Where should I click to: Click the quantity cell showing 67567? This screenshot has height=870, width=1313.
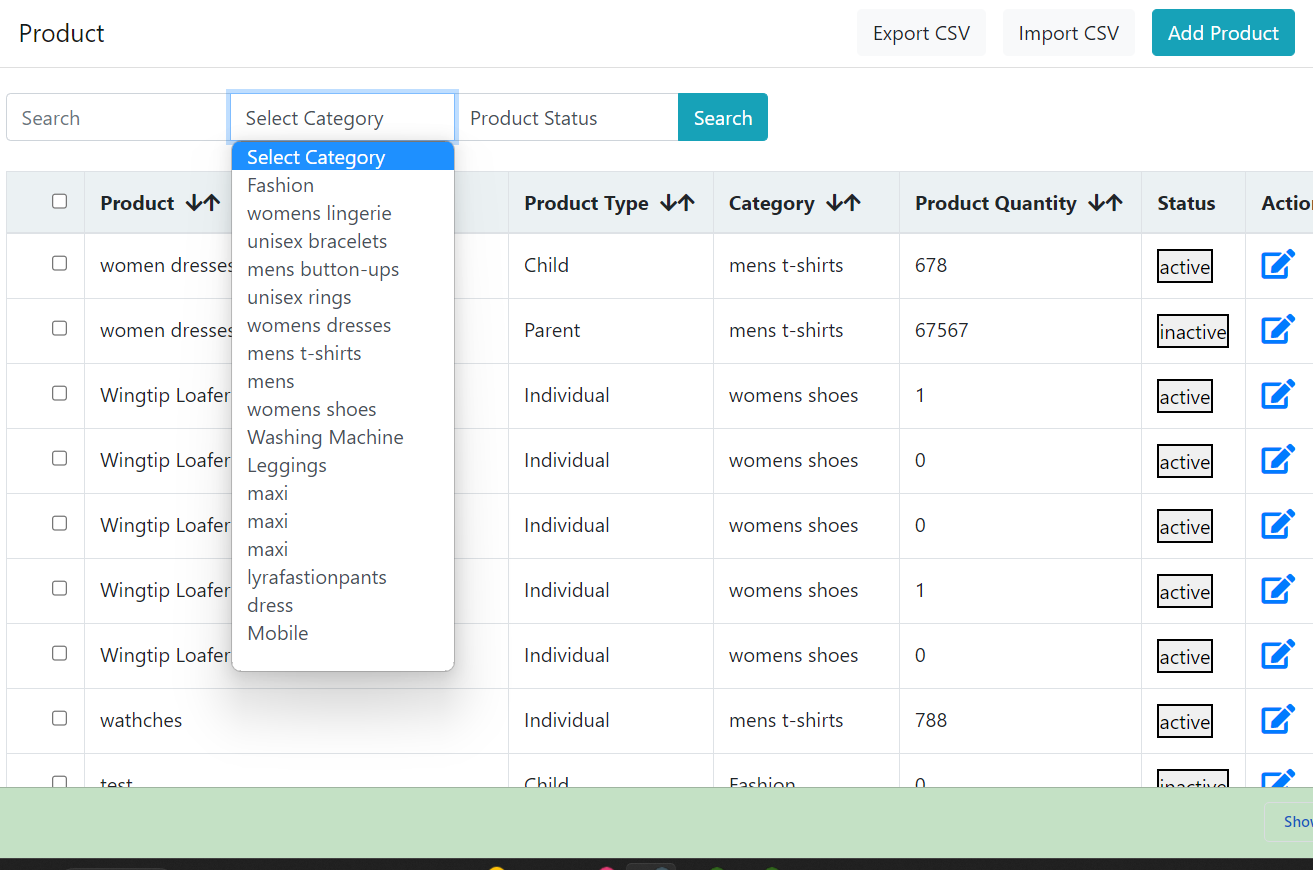(1020, 330)
